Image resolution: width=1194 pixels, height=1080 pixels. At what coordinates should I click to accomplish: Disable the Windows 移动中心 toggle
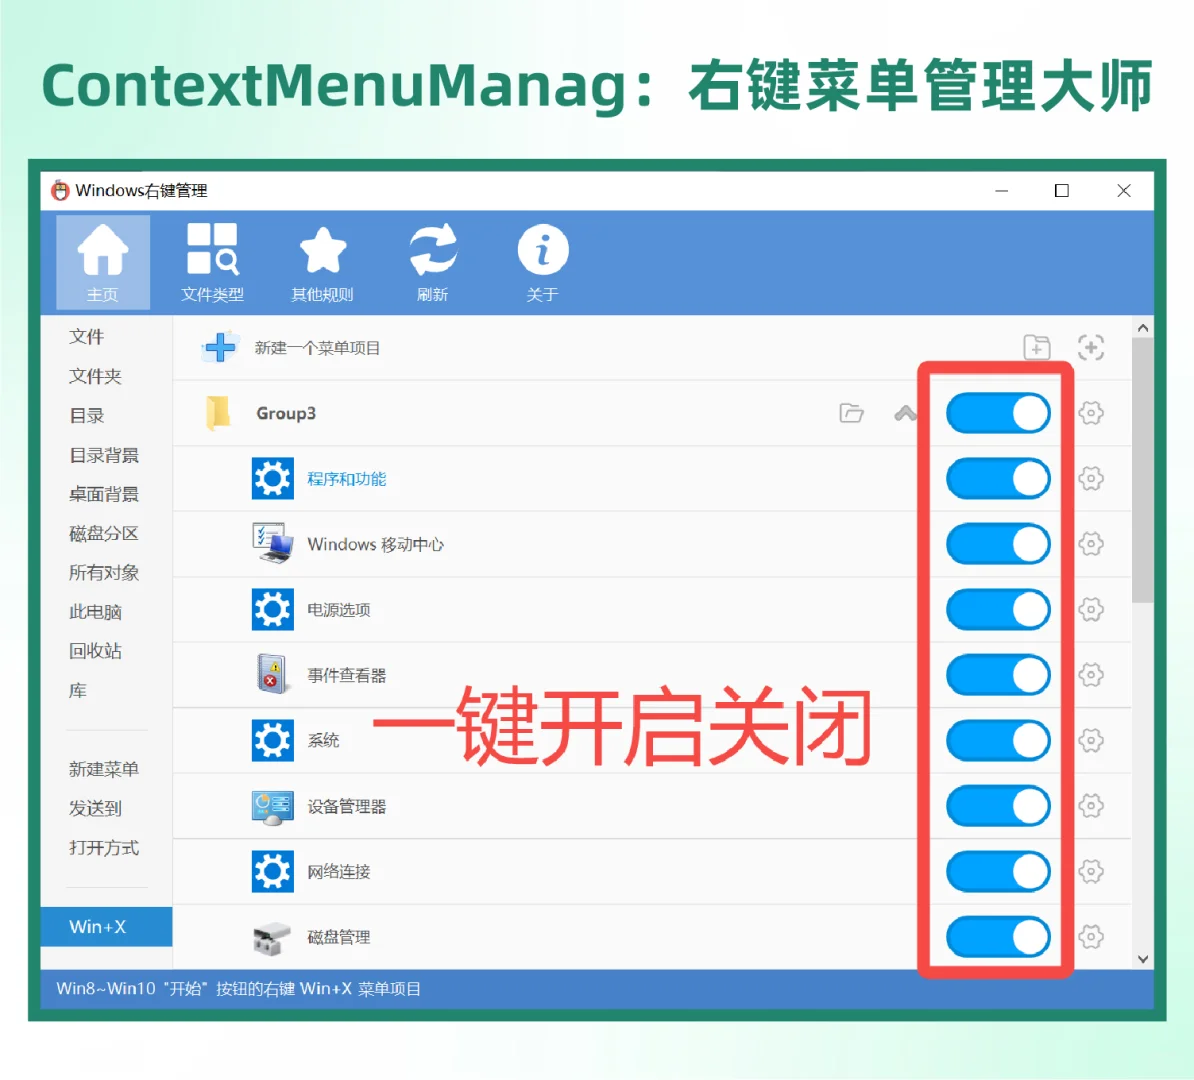(997, 544)
